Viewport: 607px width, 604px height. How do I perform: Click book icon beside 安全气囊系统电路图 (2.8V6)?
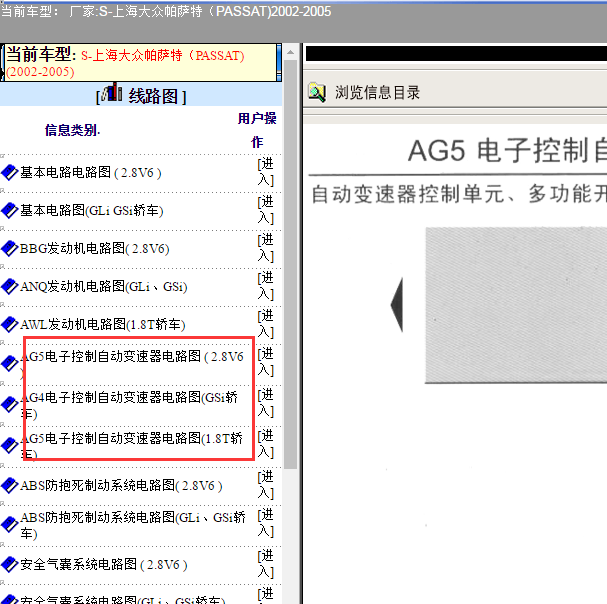[9, 565]
